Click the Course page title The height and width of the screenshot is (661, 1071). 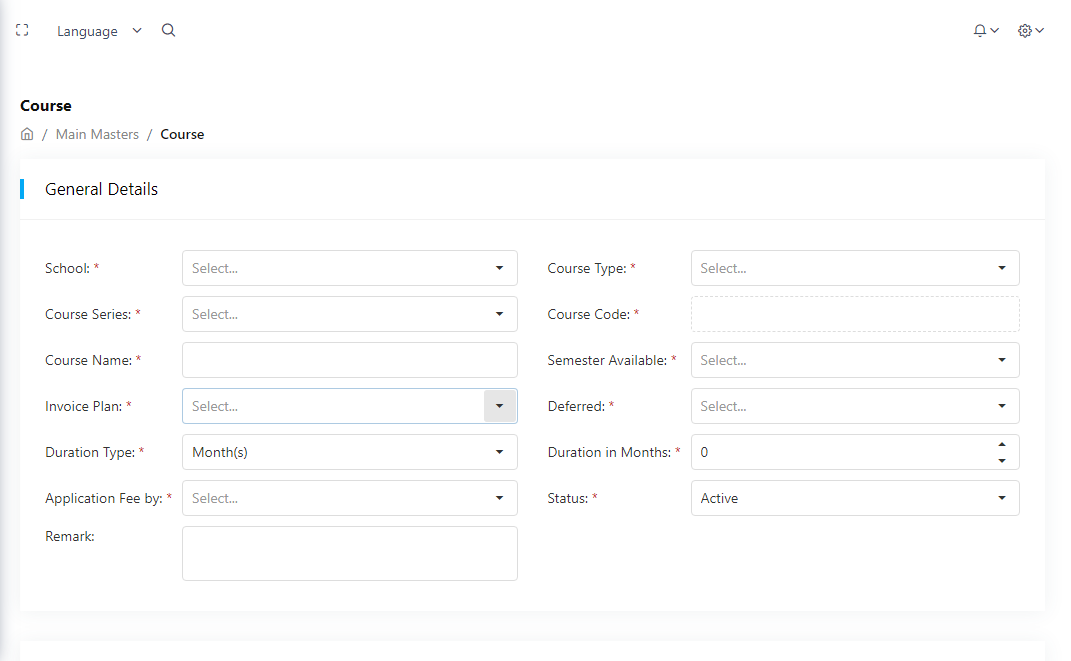coord(46,106)
